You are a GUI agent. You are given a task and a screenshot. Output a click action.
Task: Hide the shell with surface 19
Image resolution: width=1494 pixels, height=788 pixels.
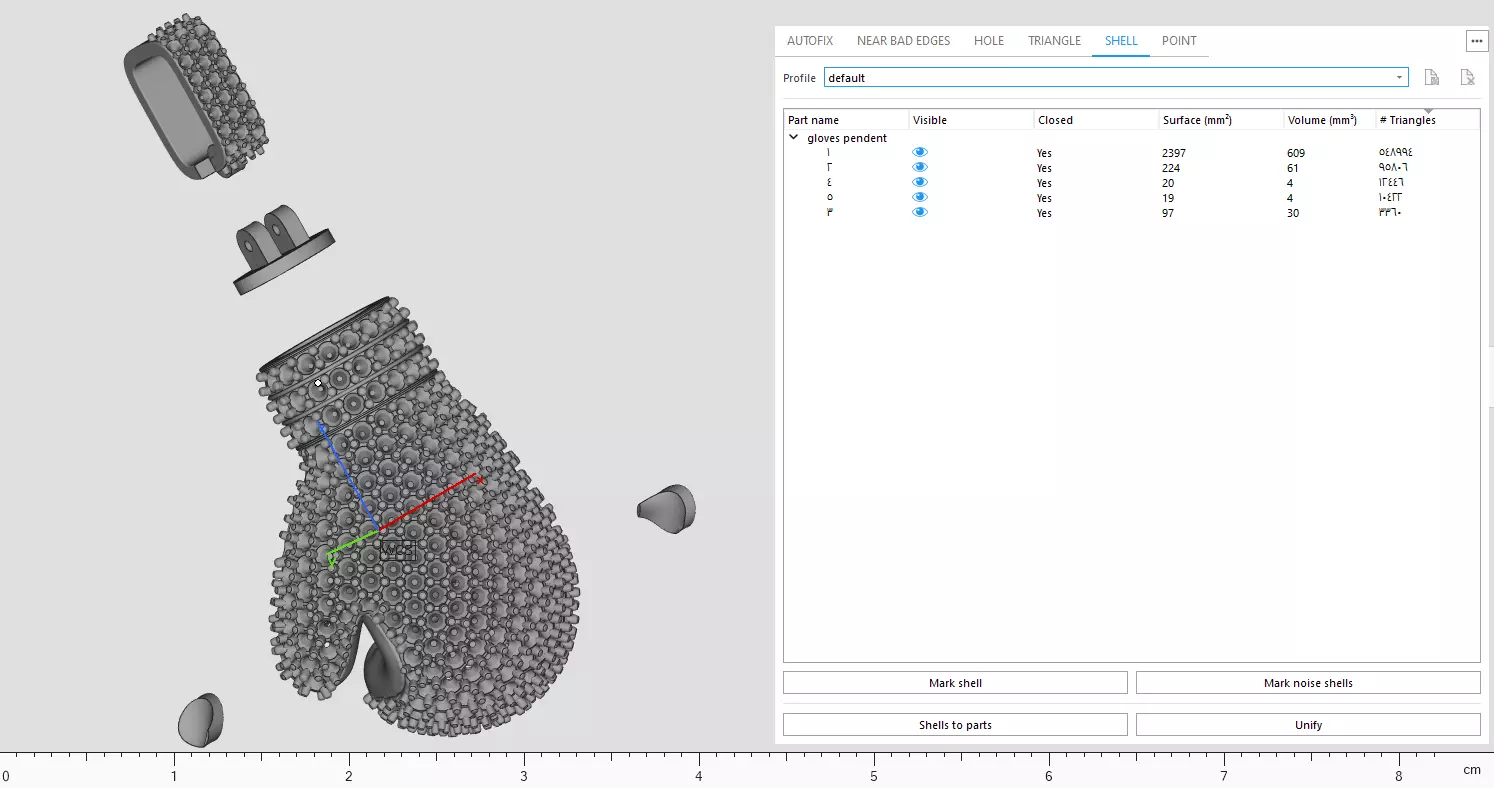click(920, 197)
